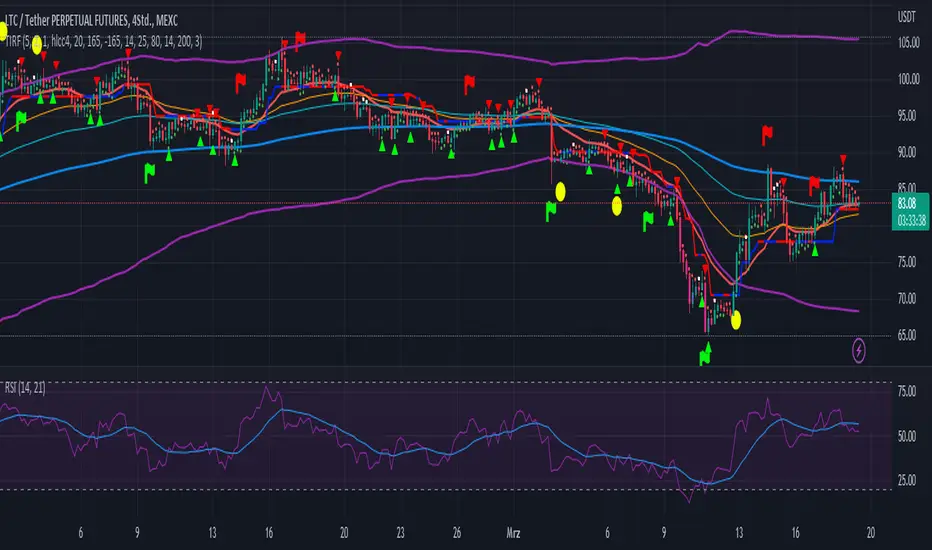Image resolution: width=932 pixels, height=550 pixels.
Task: Click the green 83.08 current price label
Action: coord(910,212)
